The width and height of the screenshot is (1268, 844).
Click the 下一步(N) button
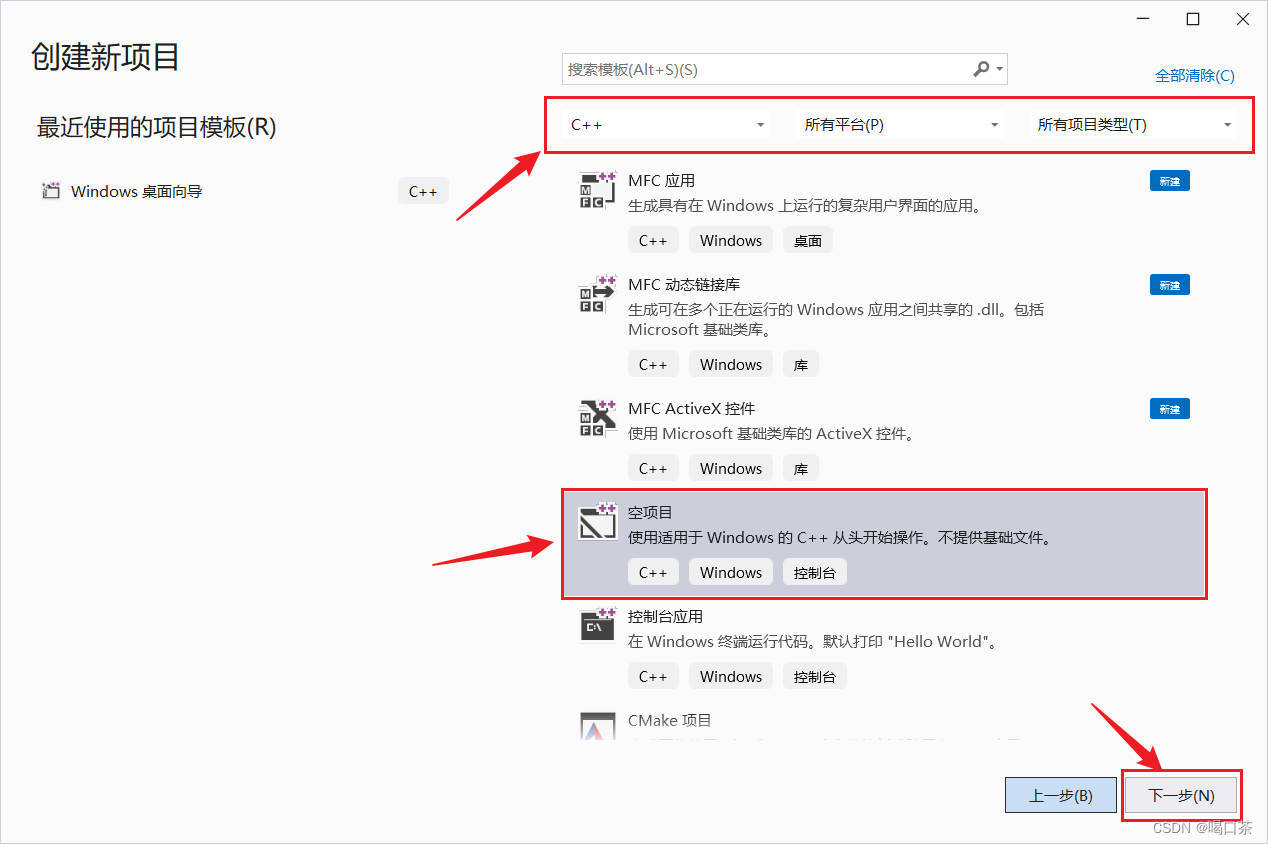point(1181,796)
